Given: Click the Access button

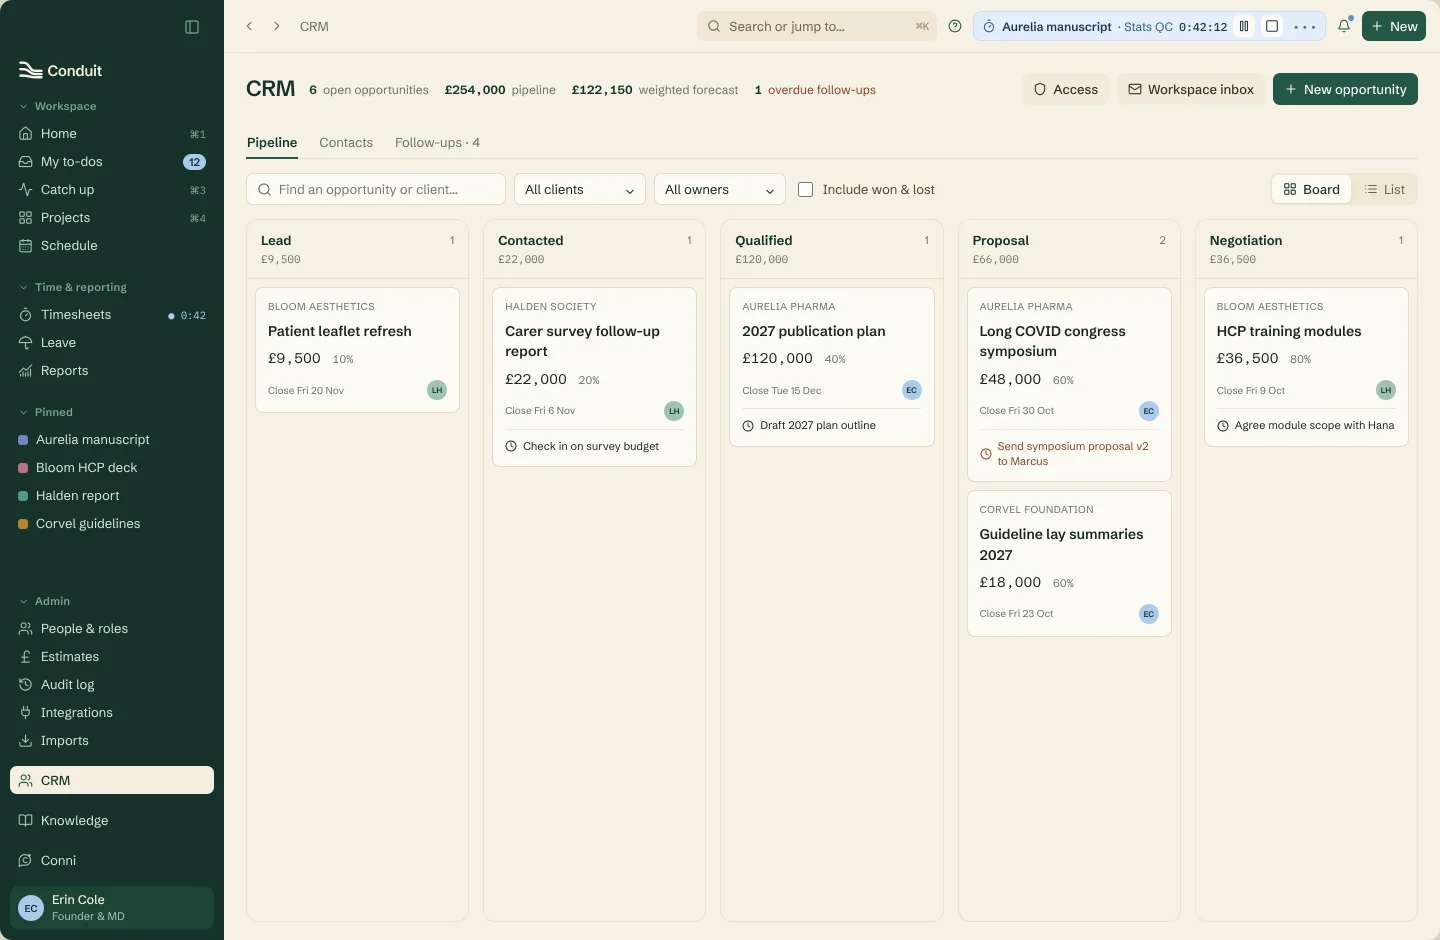Looking at the screenshot, I should point(1066,90).
